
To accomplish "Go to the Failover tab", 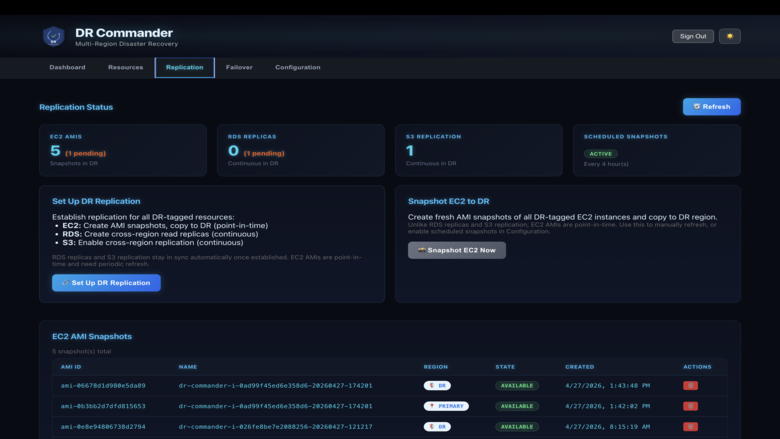I will point(239,67).
